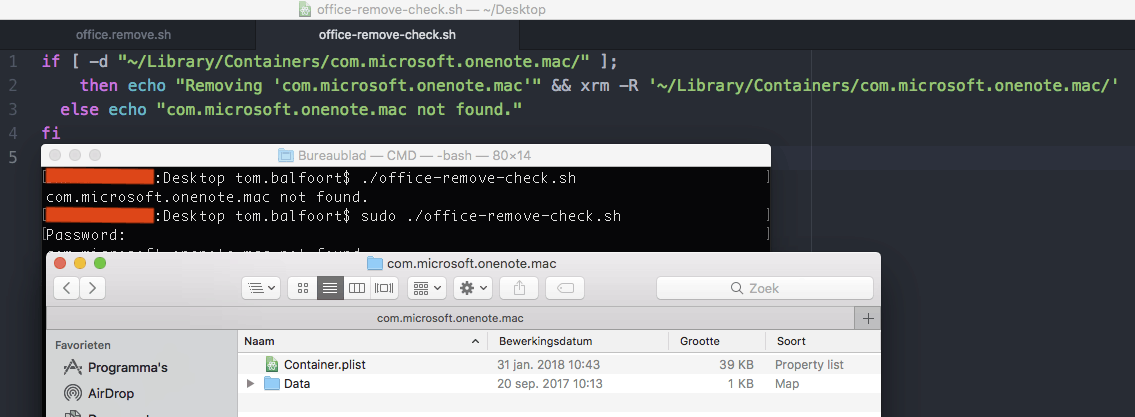This screenshot has width=1135, height=417.
Task: Select the Data folder row
Action: tap(559, 383)
